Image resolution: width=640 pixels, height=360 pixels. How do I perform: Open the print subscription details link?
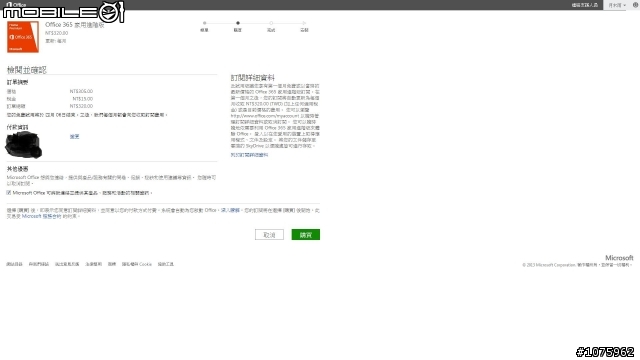tap(249, 155)
